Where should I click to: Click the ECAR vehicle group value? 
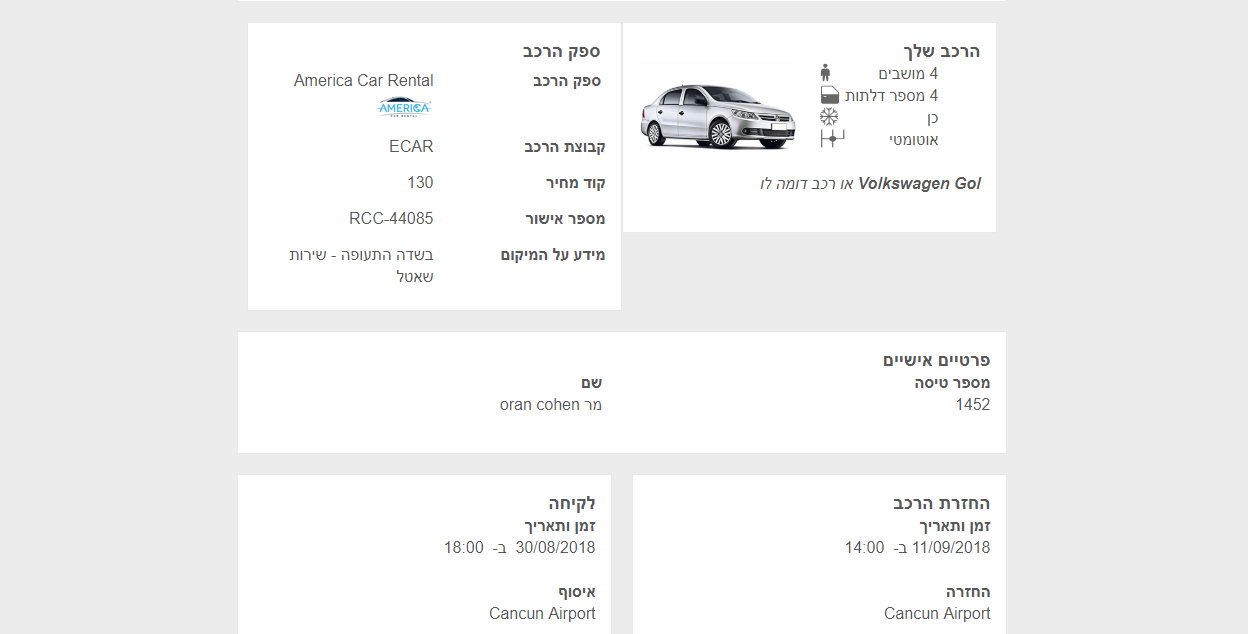[411, 147]
